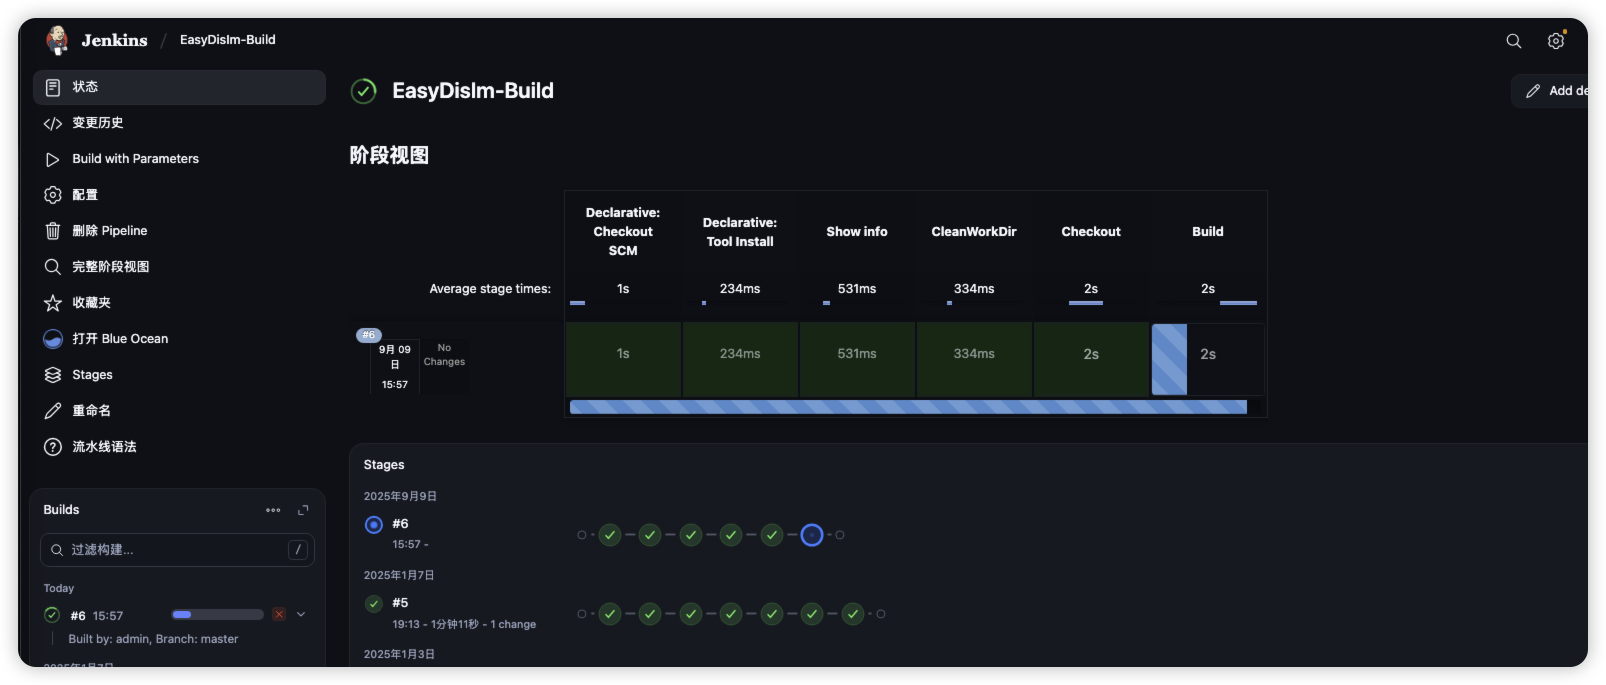Cancel build #6 with the red X

279,615
